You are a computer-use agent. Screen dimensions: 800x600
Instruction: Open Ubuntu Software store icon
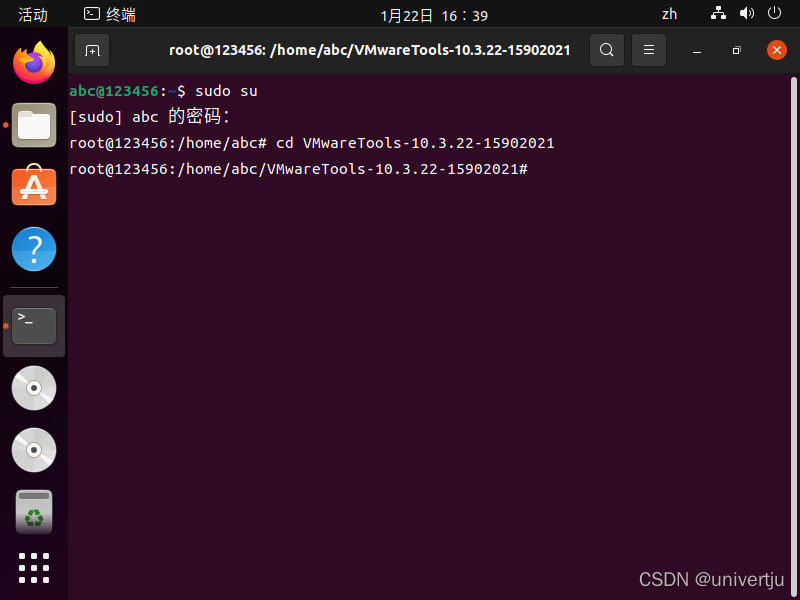tap(34, 187)
